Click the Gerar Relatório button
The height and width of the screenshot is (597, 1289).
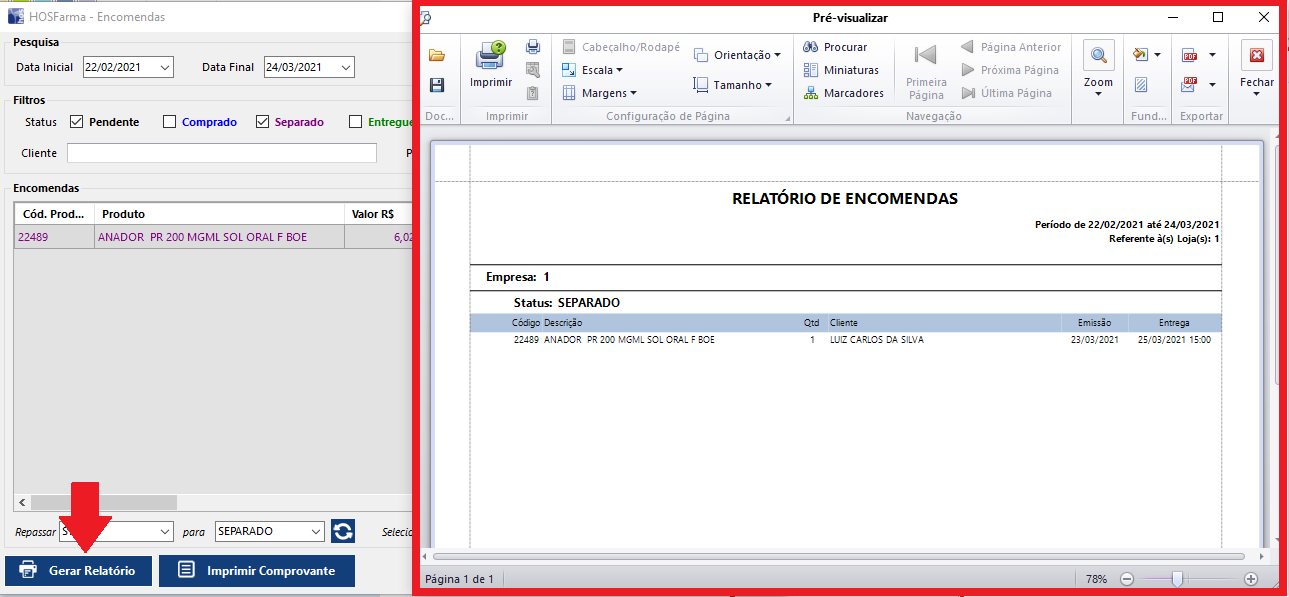(x=78, y=571)
